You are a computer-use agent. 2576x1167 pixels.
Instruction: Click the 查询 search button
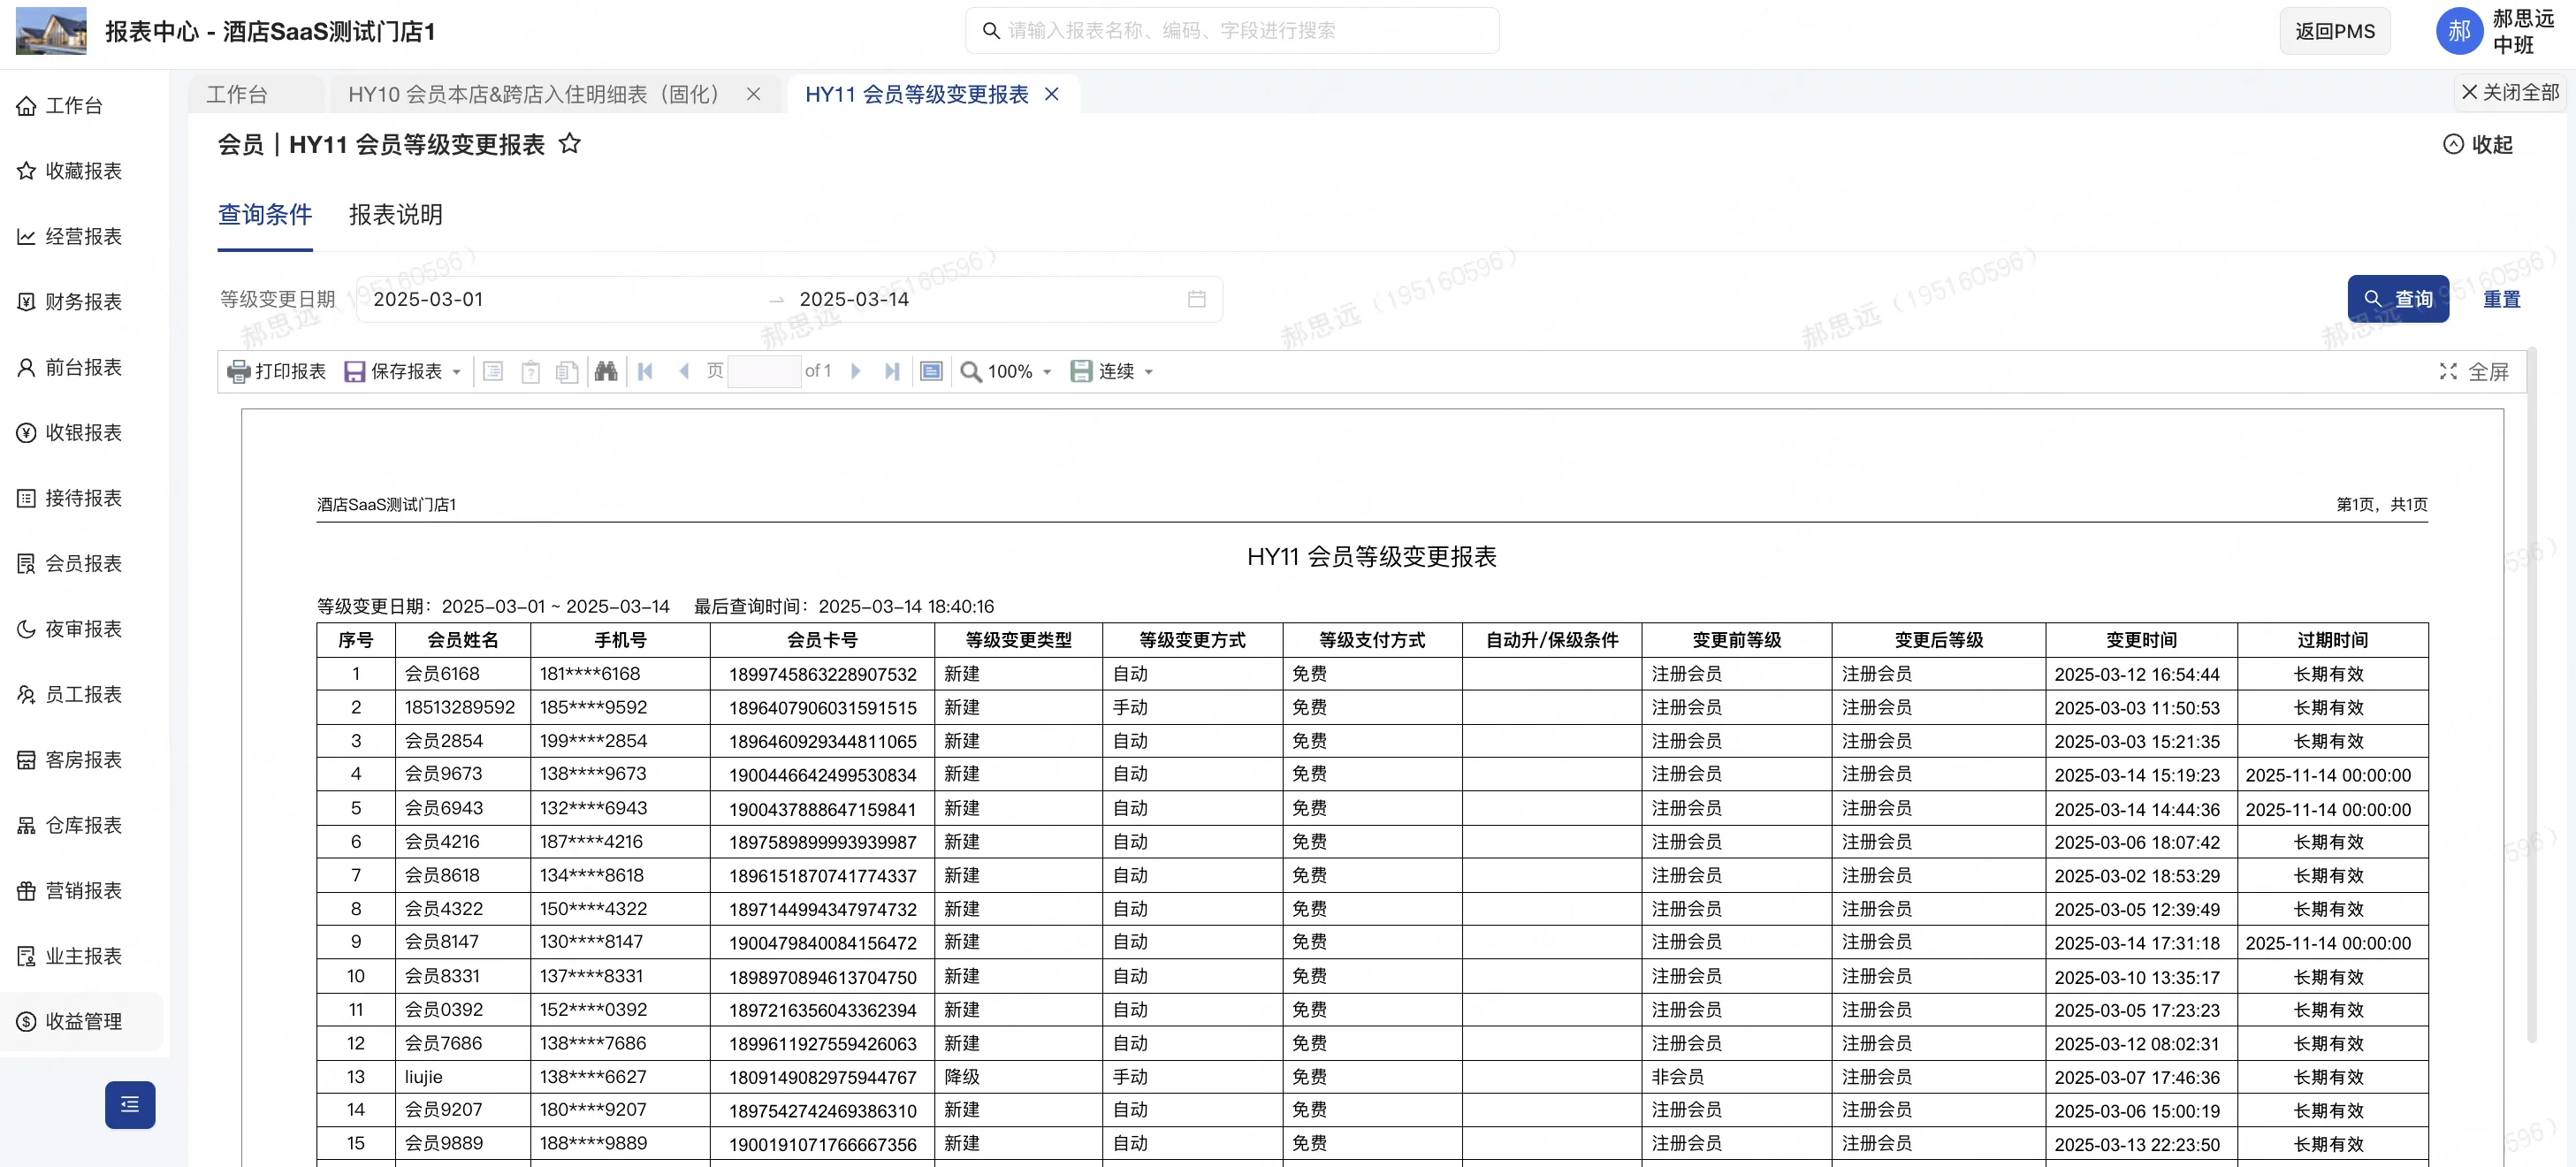click(x=2398, y=299)
